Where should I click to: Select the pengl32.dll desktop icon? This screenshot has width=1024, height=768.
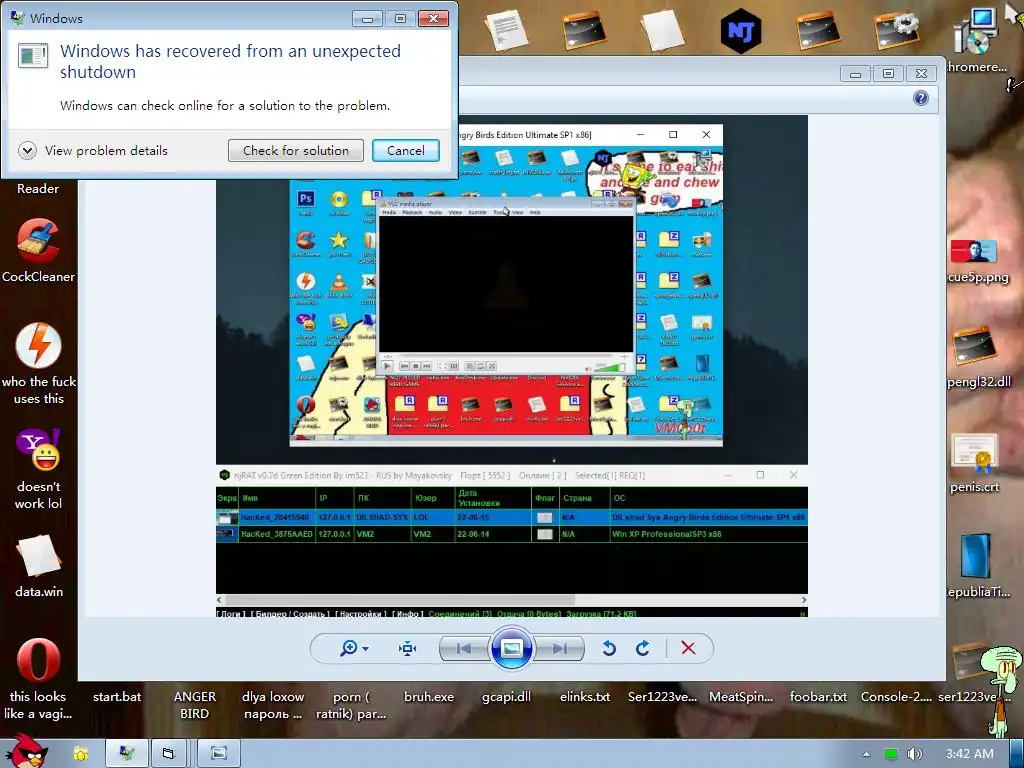coord(977,357)
